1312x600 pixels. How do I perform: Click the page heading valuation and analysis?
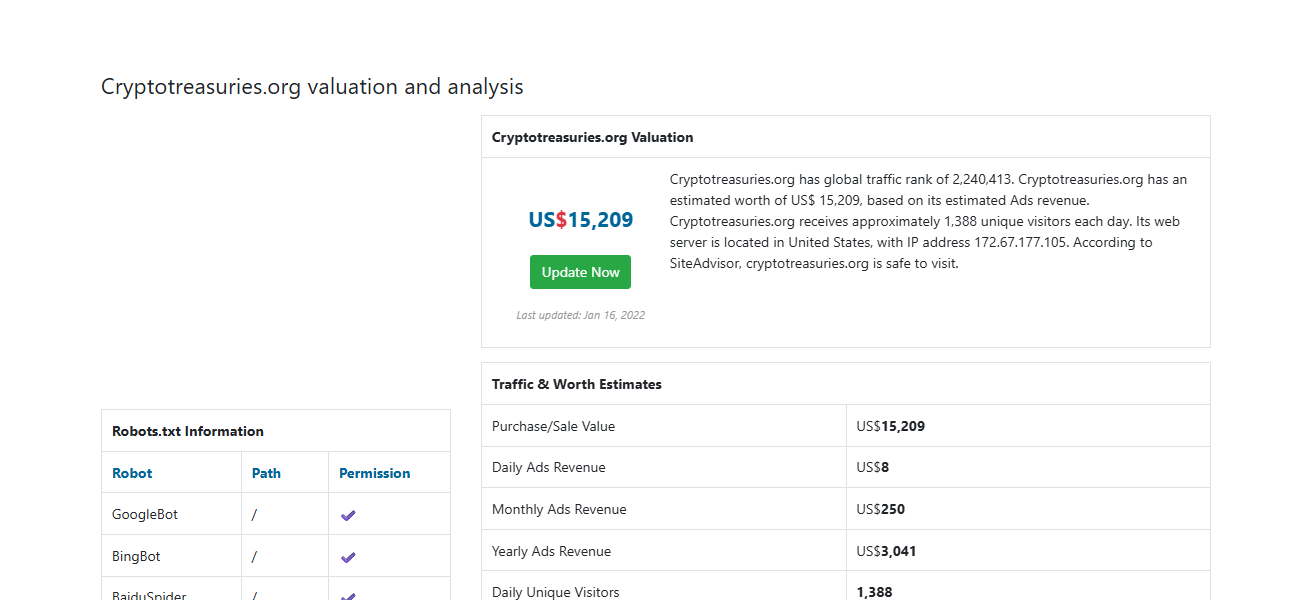click(x=311, y=86)
